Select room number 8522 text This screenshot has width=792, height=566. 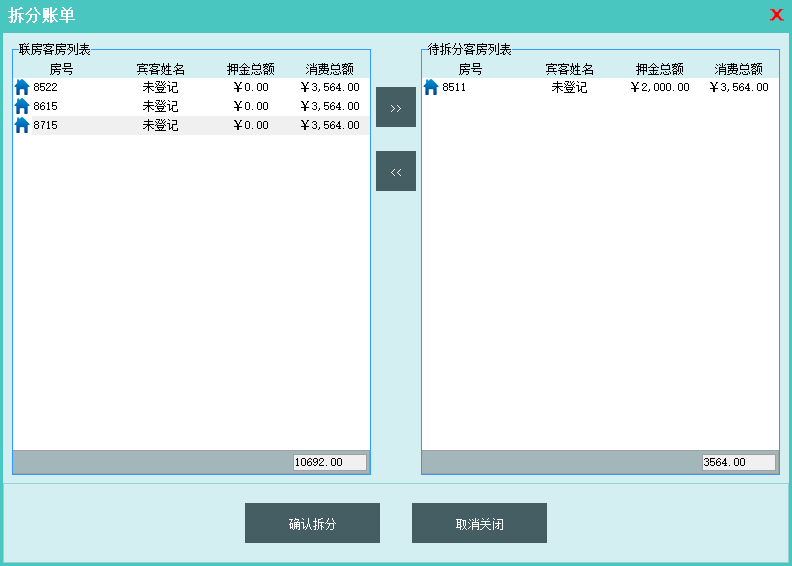coord(45,87)
